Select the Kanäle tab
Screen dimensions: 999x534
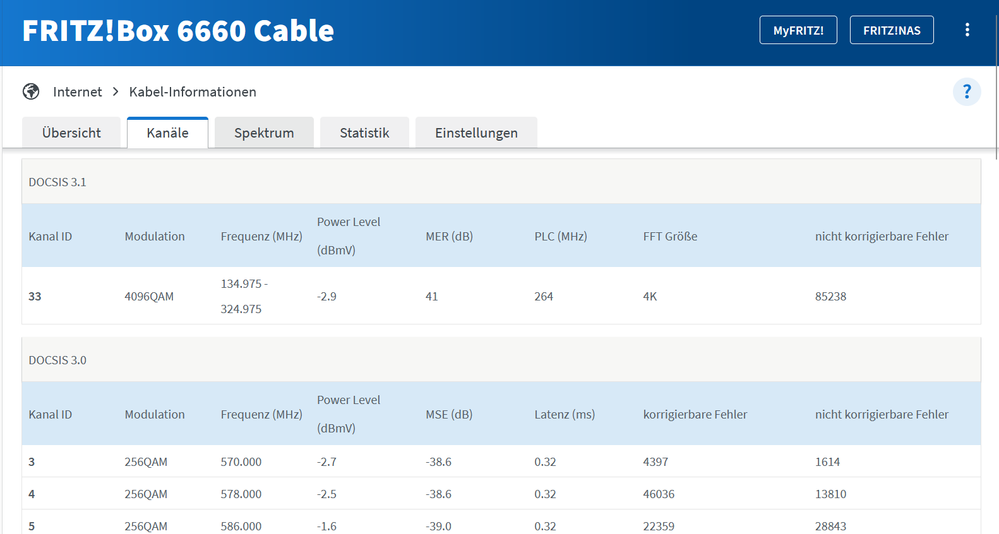[167, 133]
